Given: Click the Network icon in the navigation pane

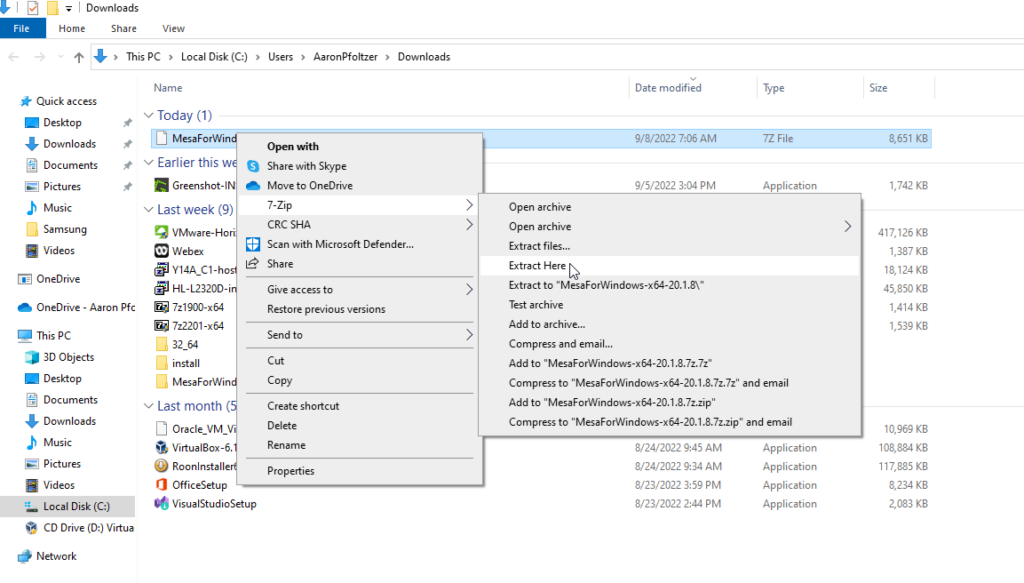Looking at the screenshot, I should [x=25, y=556].
